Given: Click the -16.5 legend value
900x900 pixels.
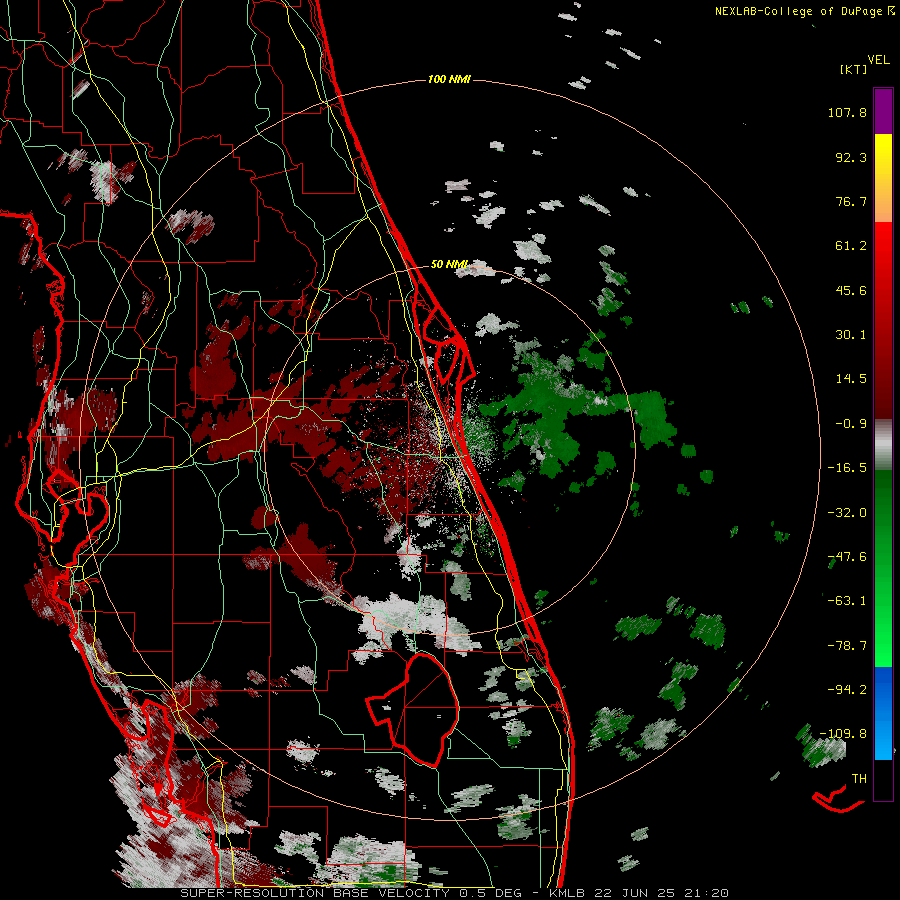Looking at the screenshot, I should click(x=847, y=468).
